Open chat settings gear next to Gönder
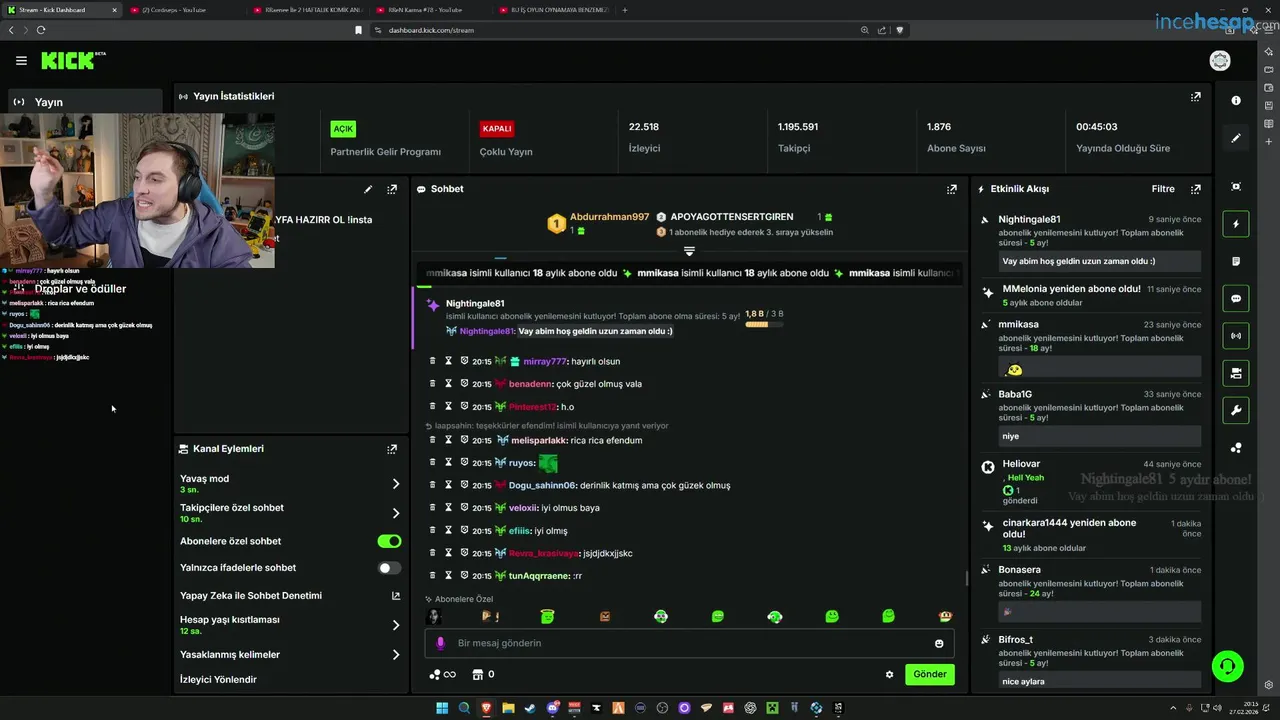This screenshot has height=720, width=1280. coord(889,674)
